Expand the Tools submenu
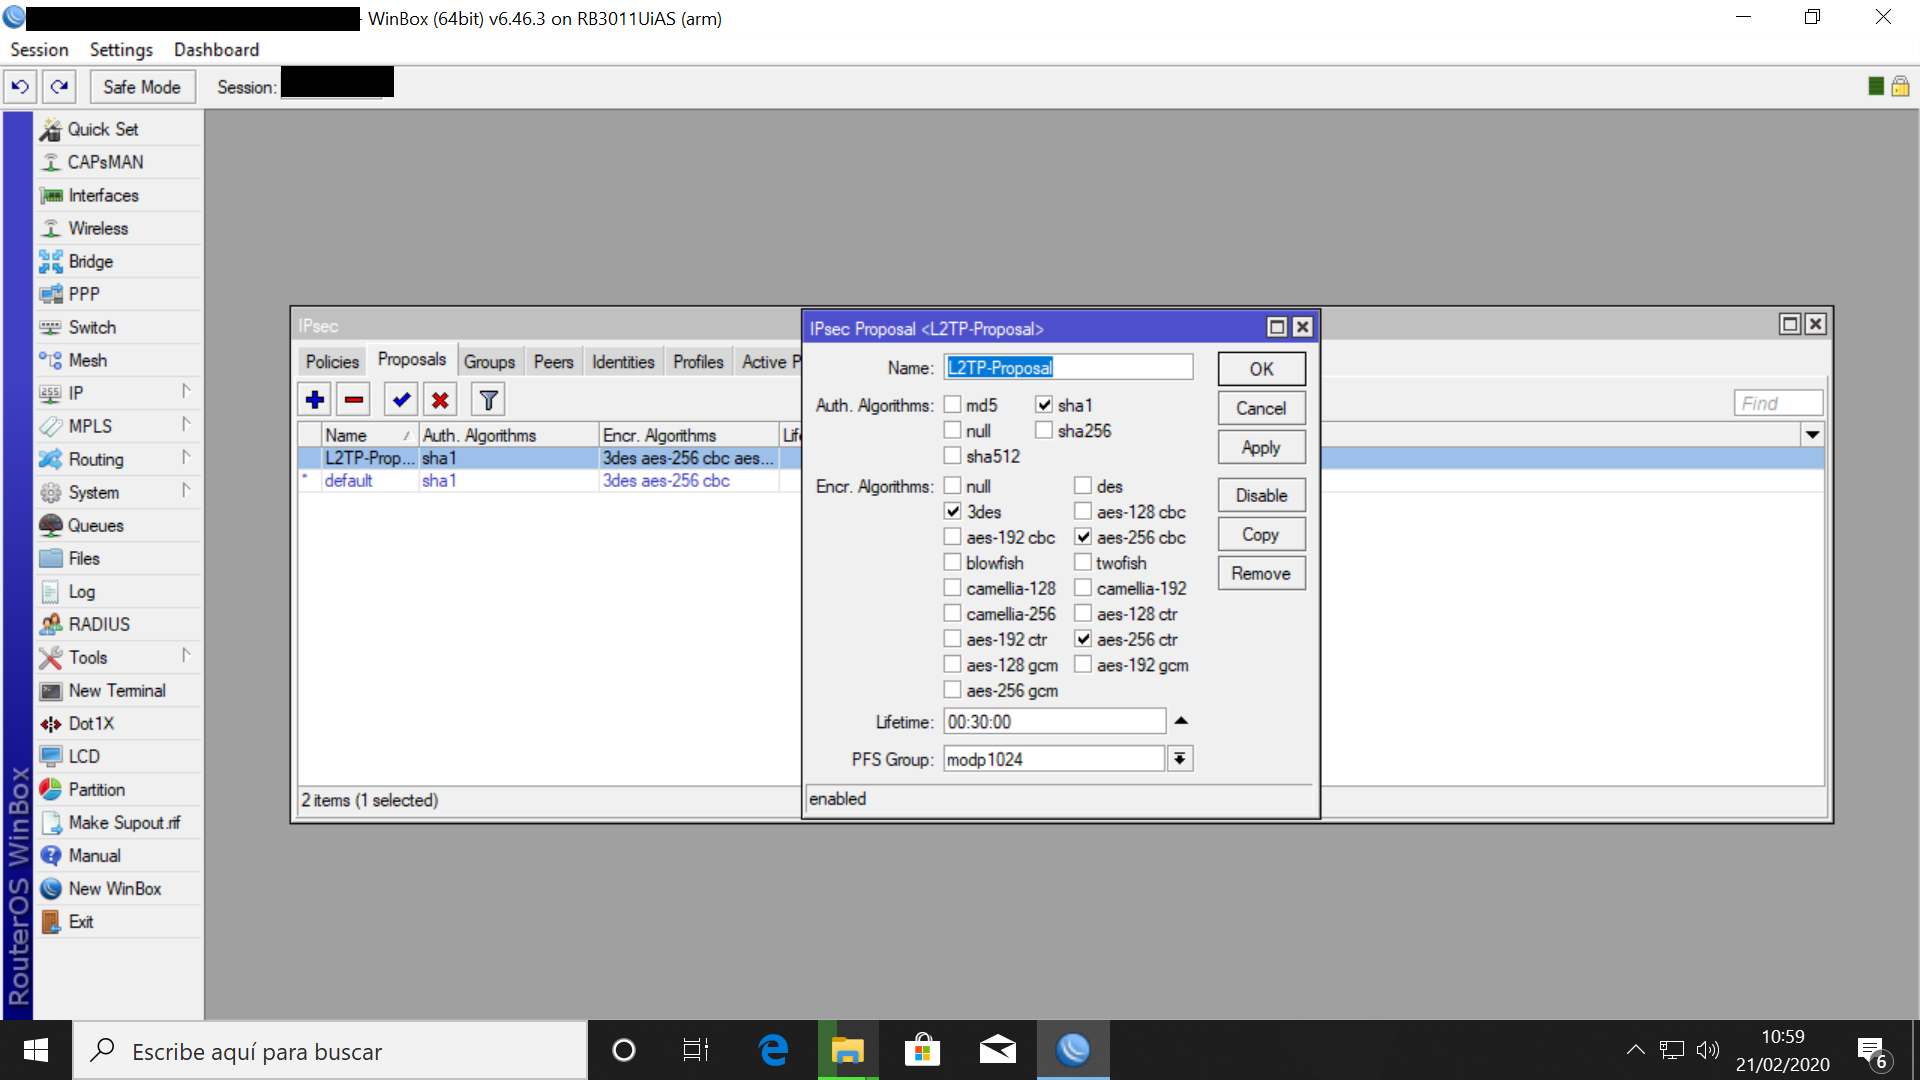This screenshot has height=1080, width=1920. [186, 656]
